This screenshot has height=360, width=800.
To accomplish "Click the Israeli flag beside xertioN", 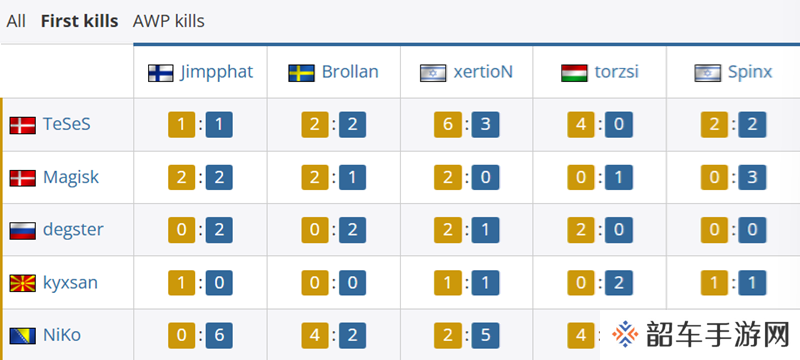I will point(433,73).
